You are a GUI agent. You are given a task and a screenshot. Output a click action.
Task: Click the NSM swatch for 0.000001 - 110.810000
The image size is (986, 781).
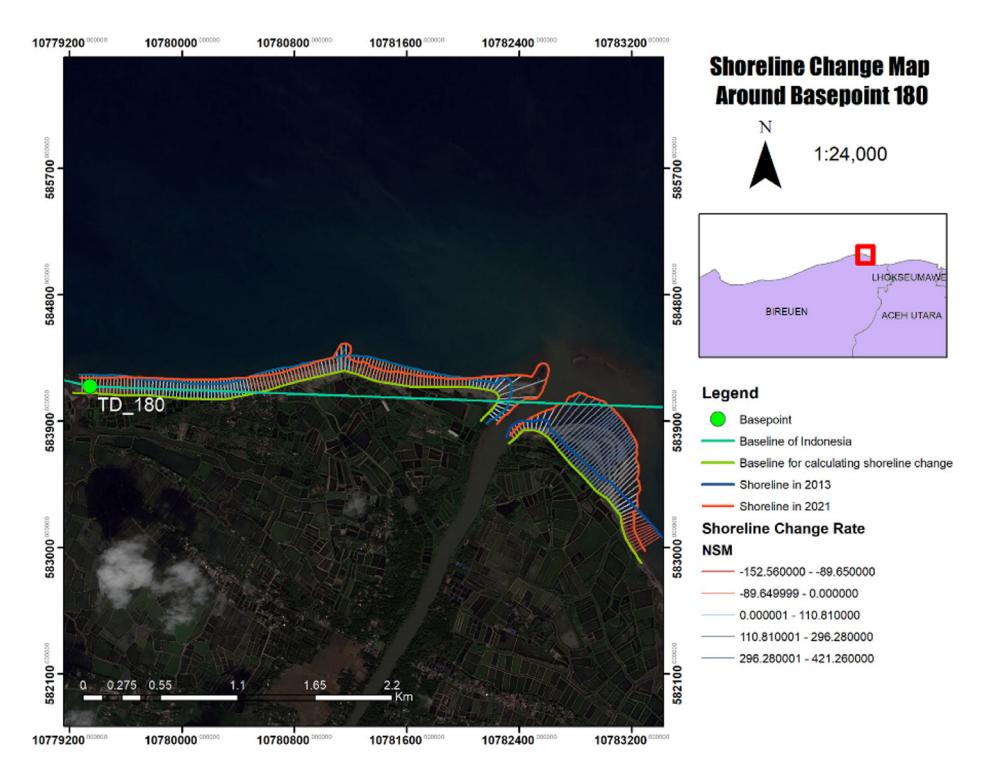(717, 615)
